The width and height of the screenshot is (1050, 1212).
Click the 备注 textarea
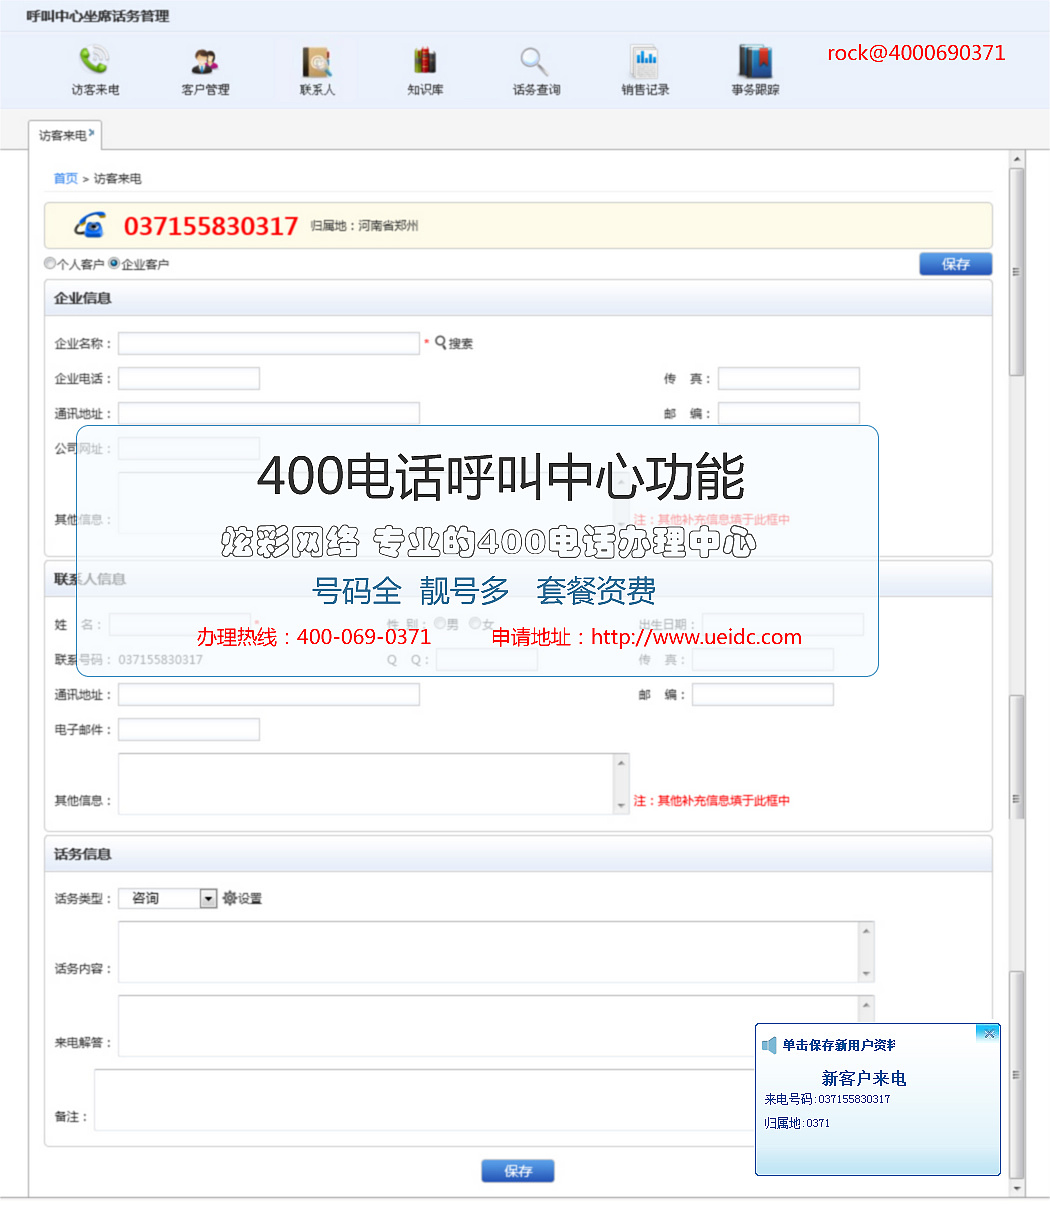click(425, 1100)
